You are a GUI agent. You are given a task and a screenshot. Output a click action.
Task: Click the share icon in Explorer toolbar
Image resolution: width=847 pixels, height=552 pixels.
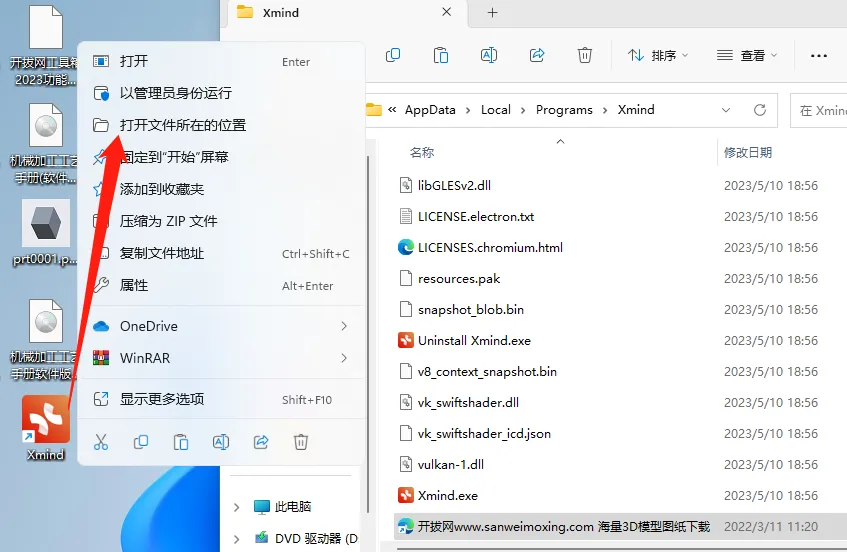coord(537,55)
